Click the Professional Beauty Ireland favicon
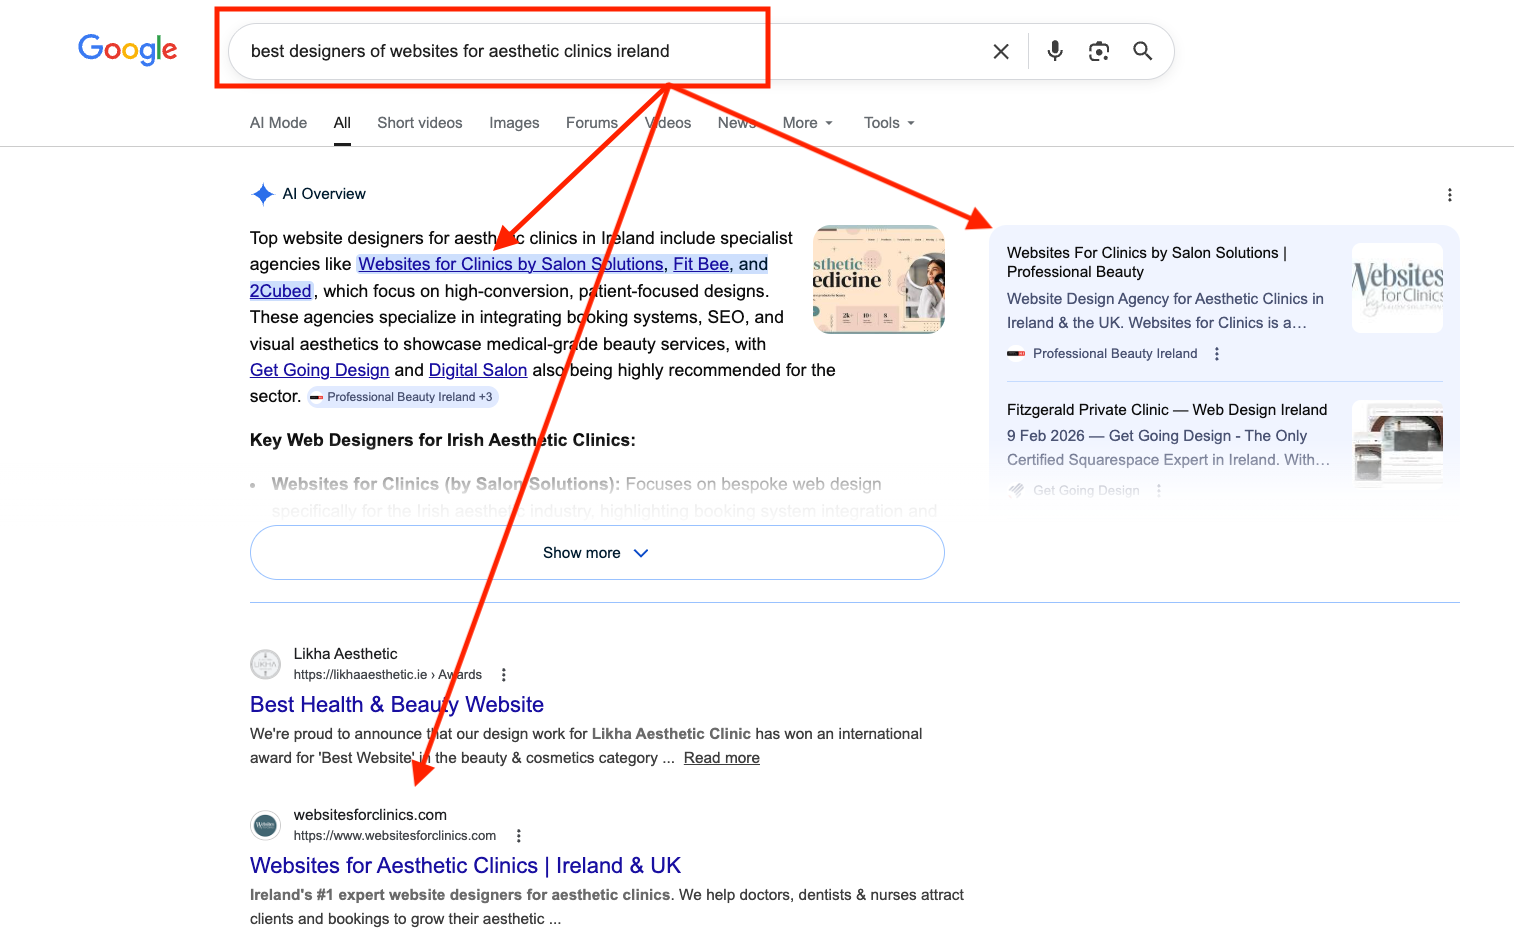 click(x=1016, y=354)
